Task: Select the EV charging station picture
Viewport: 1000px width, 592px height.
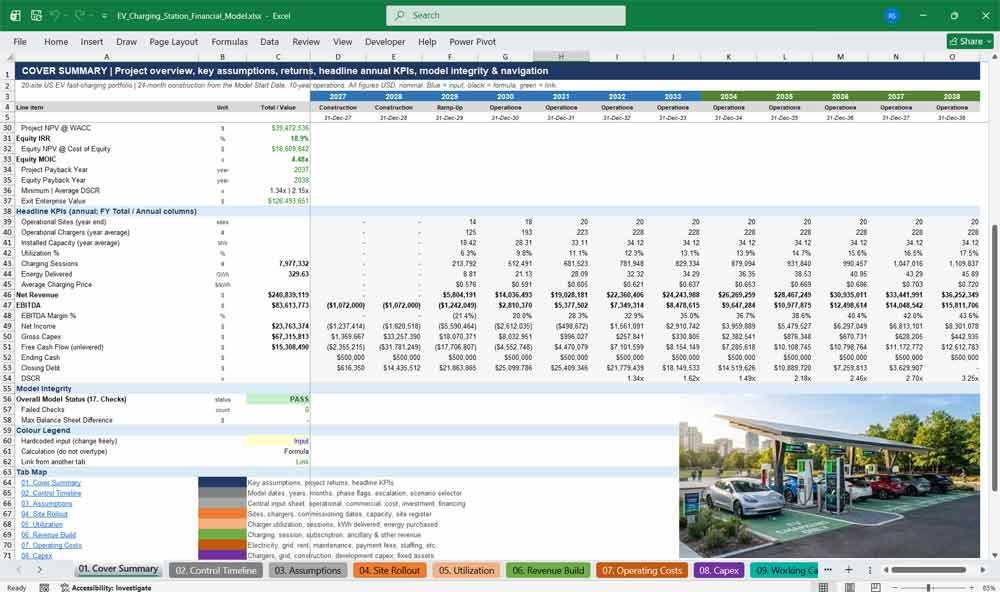Action: [829, 476]
